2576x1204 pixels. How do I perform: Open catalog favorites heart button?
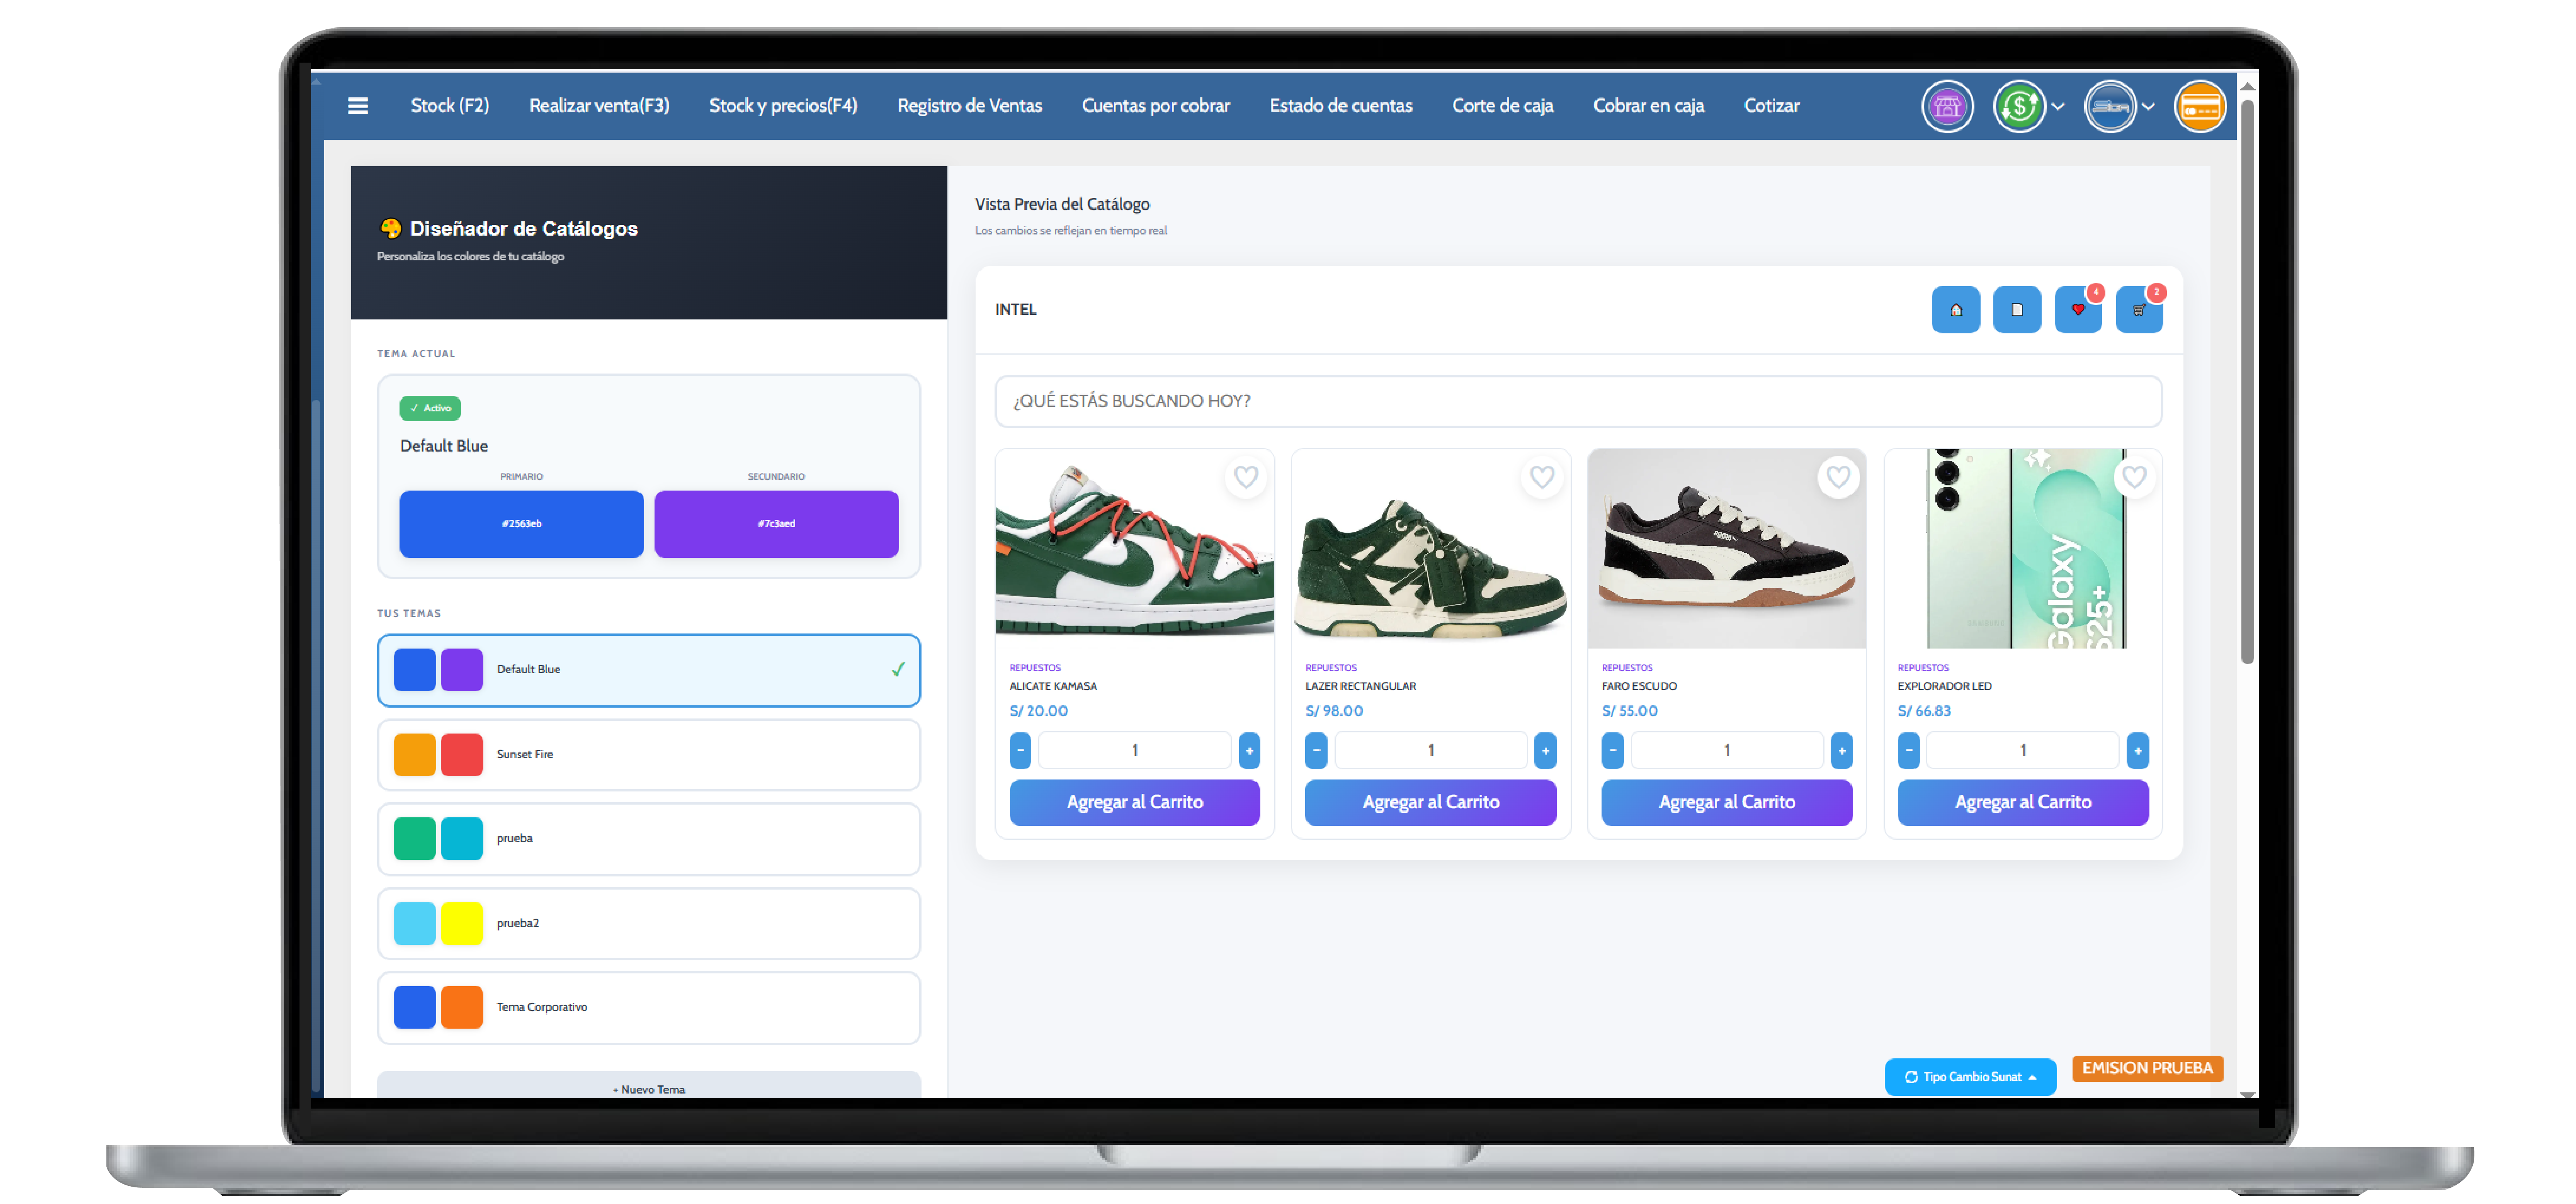(x=2077, y=310)
